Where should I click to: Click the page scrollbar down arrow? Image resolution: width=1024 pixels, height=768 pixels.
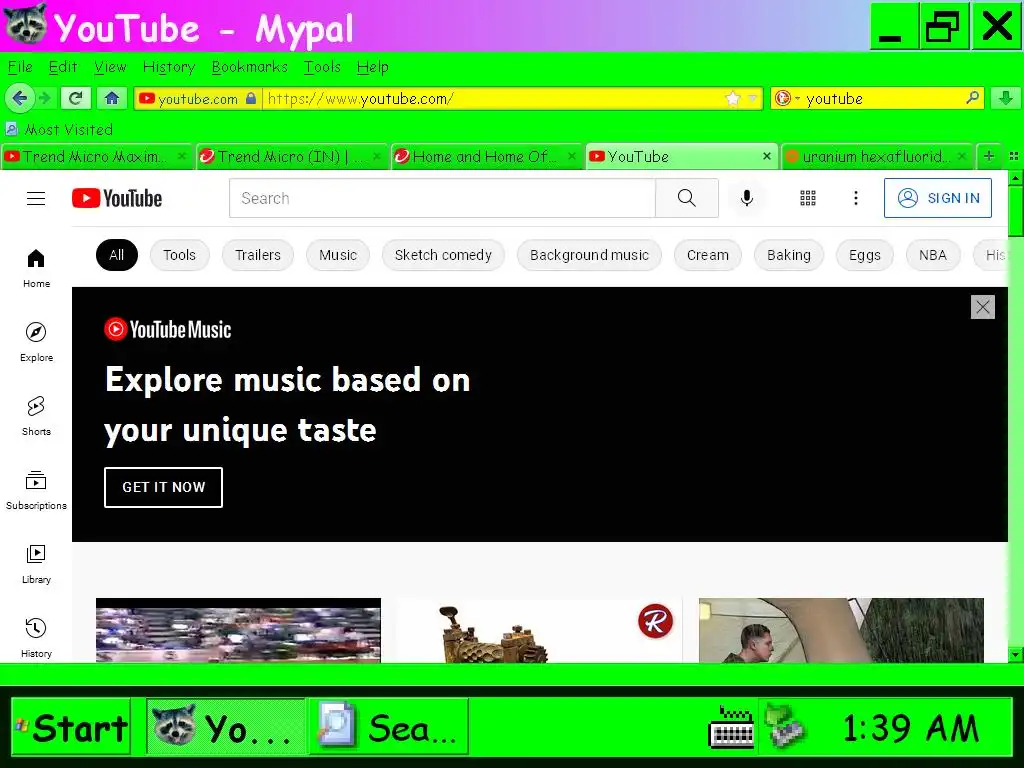[x=1016, y=654]
